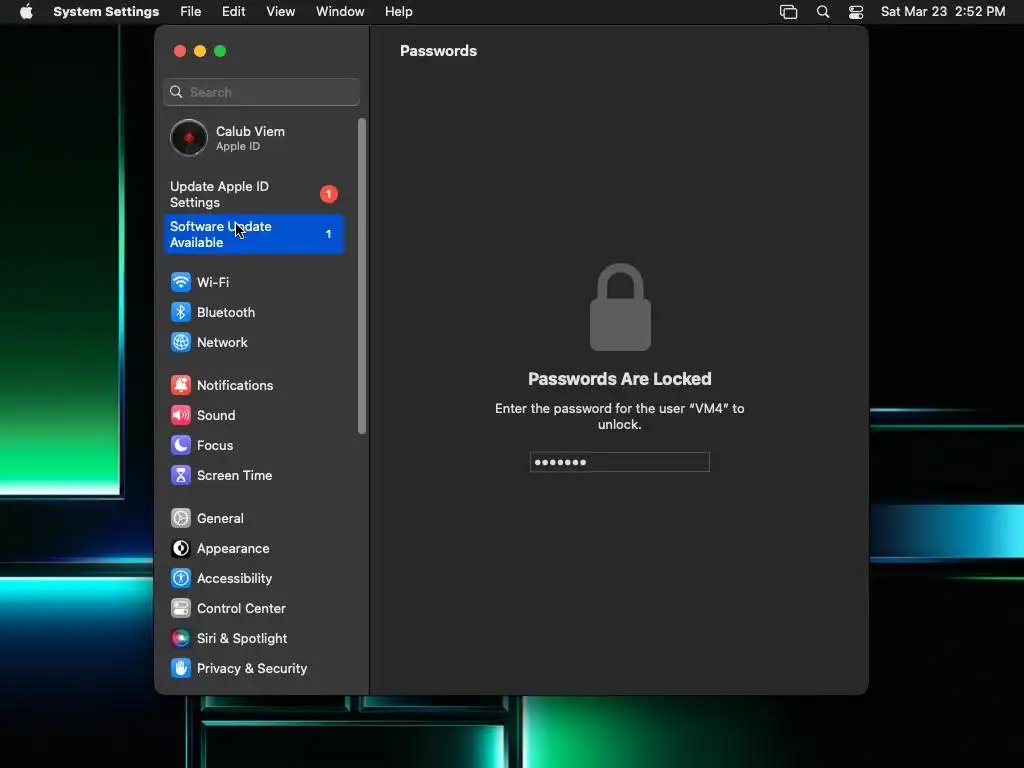This screenshot has height=768, width=1024.
Task: Click the date and time in menu bar
Action: tap(943, 12)
